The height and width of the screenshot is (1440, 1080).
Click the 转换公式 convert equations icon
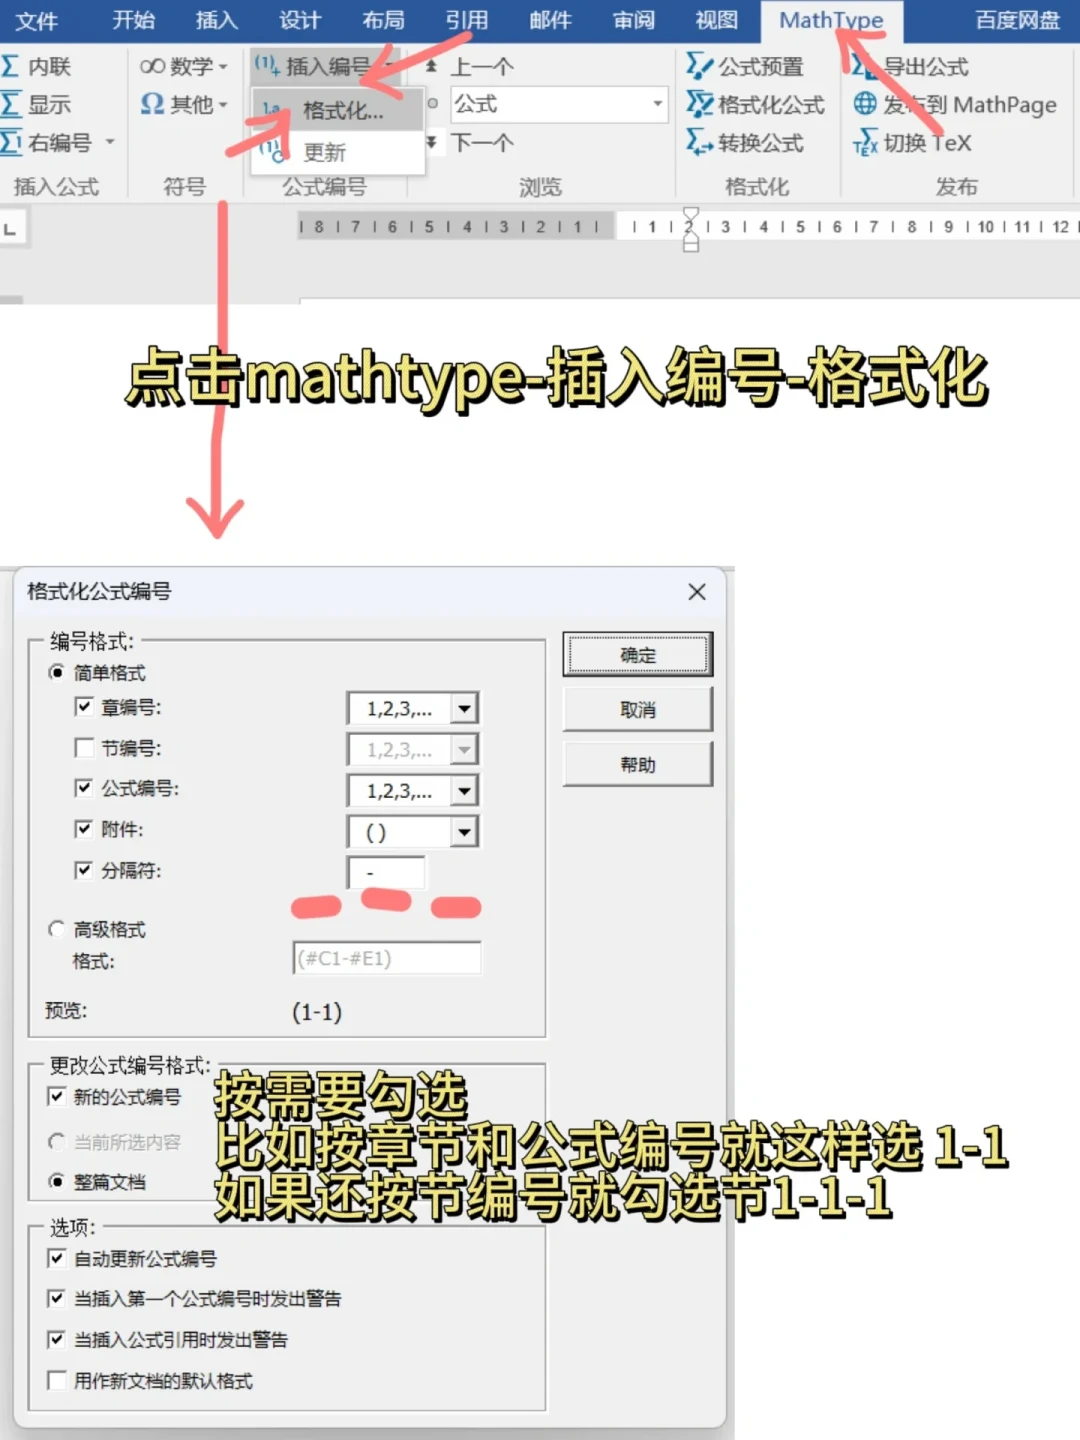click(x=699, y=142)
